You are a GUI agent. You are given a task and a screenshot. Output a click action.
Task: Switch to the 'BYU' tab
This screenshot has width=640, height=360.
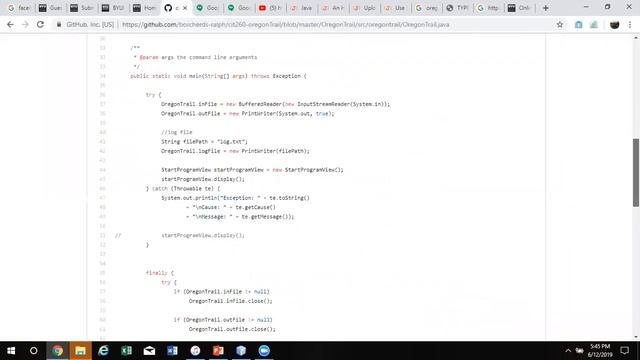coord(113,8)
